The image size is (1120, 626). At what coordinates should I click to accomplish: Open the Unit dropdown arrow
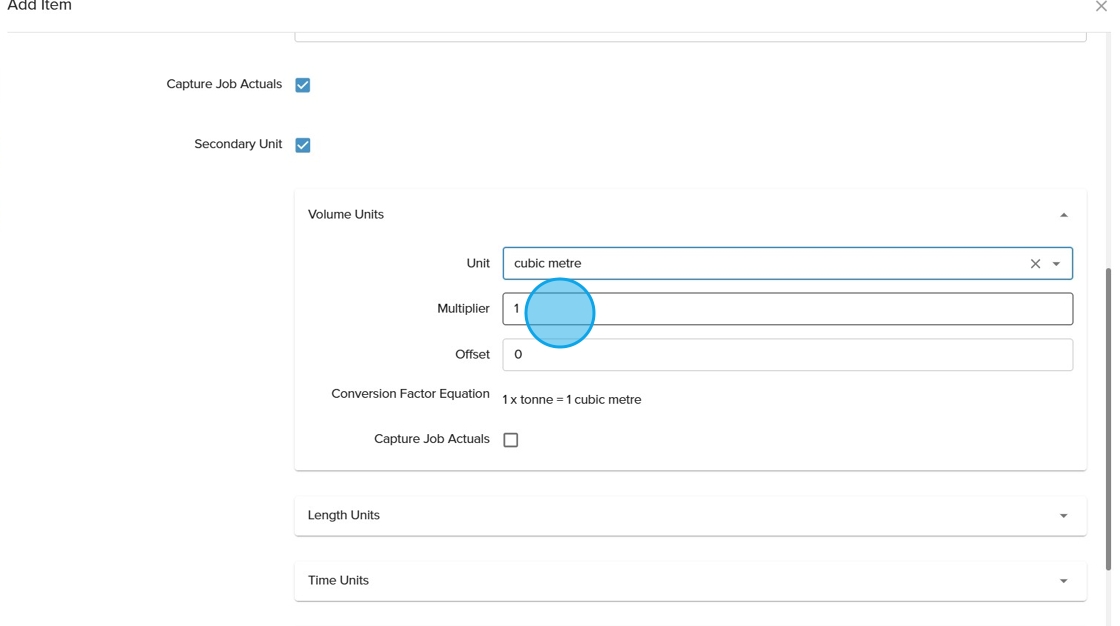[1057, 264]
